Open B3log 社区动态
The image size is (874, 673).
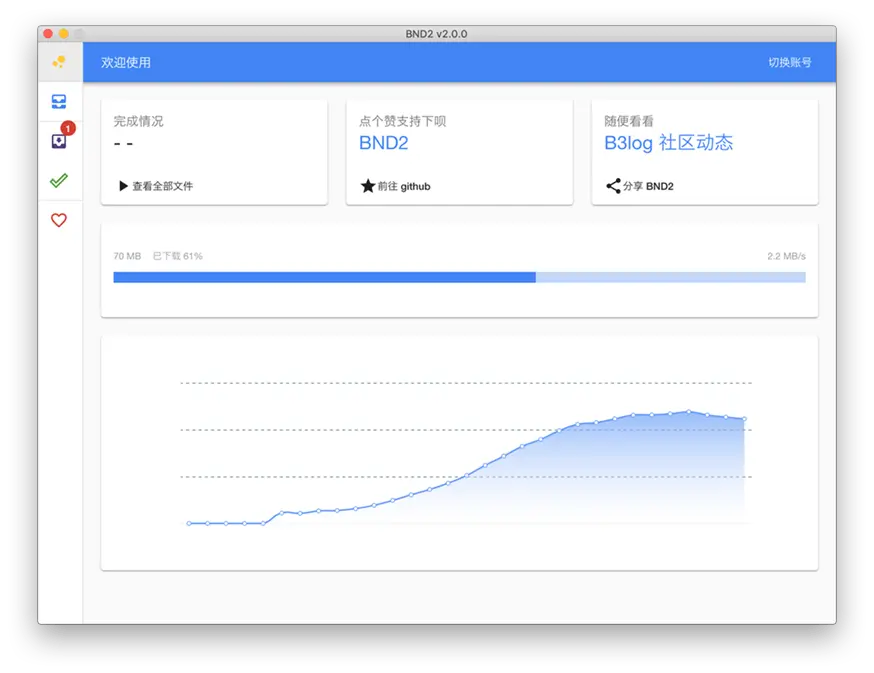(x=672, y=143)
